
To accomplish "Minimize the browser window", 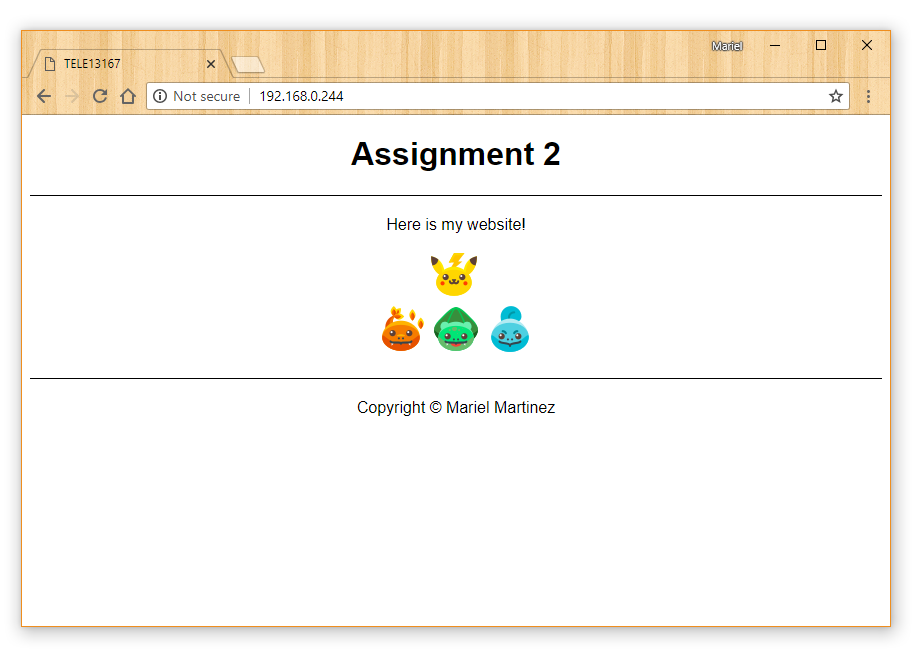I will (775, 46).
